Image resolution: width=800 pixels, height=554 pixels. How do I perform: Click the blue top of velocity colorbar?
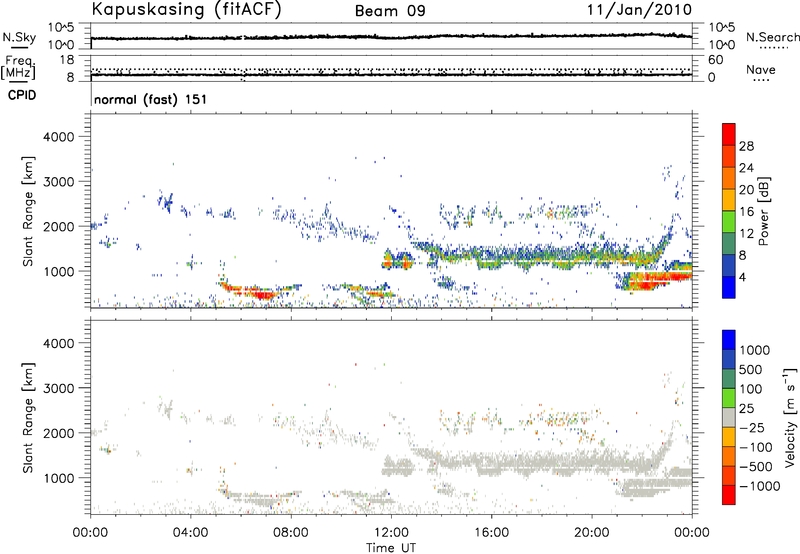point(729,340)
